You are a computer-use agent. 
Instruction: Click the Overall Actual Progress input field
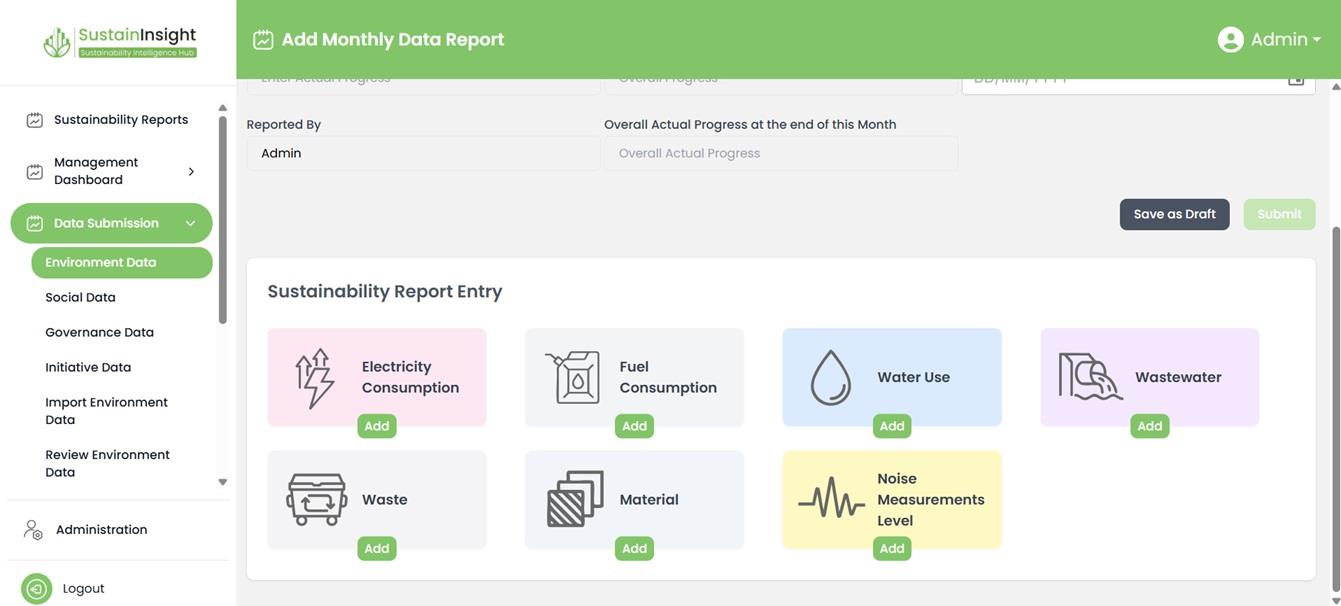tap(781, 153)
